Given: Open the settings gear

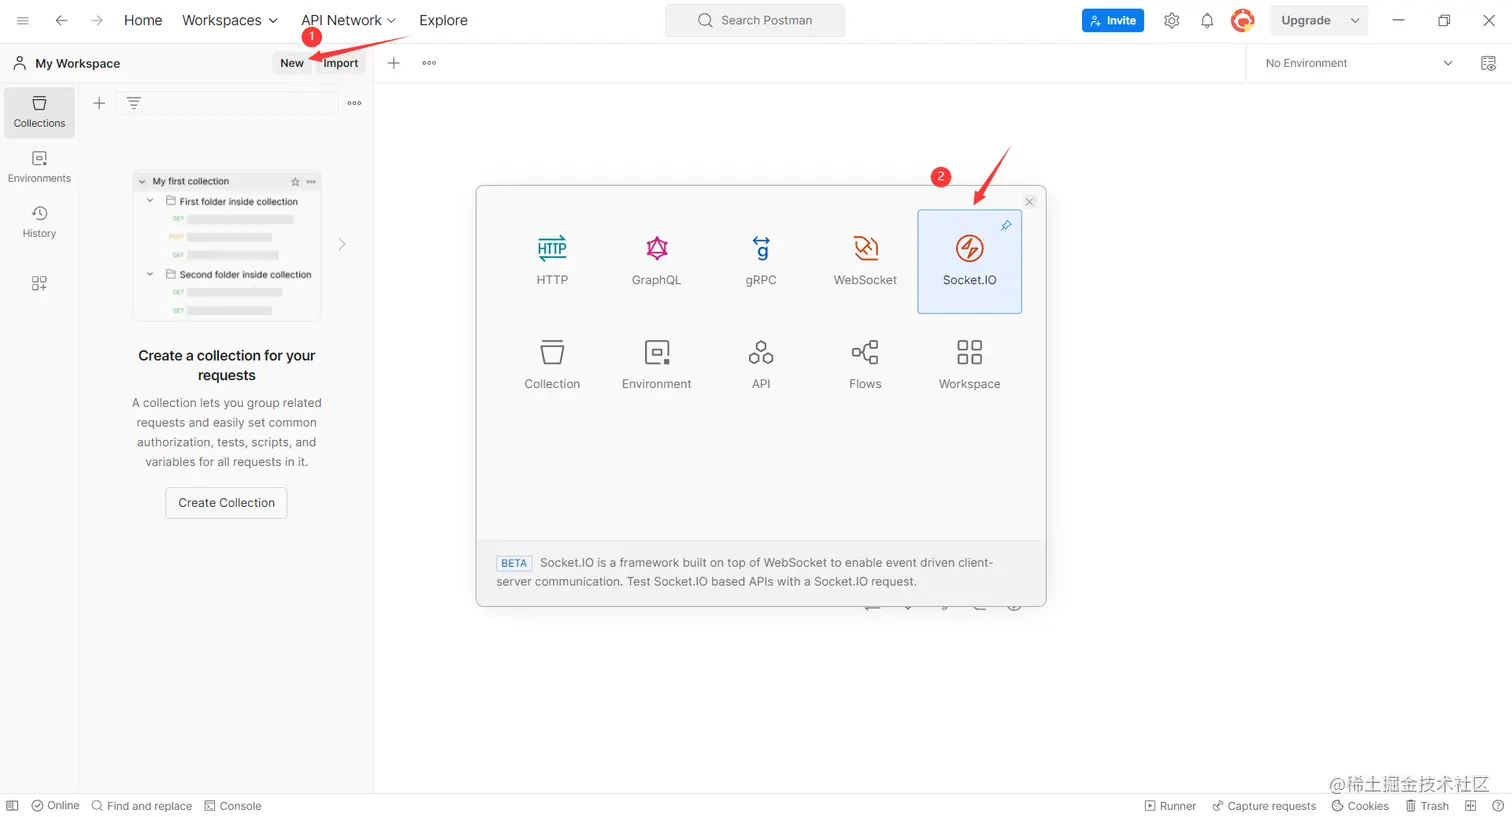Looking at the screenshot, I should tap(1172, 20).
